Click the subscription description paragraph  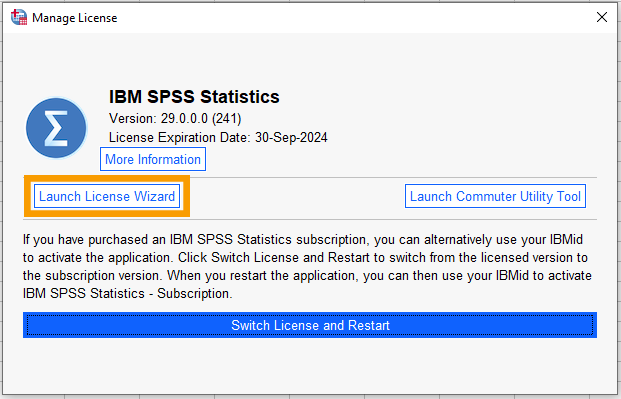pyautogui.click(x=307, y=267)
